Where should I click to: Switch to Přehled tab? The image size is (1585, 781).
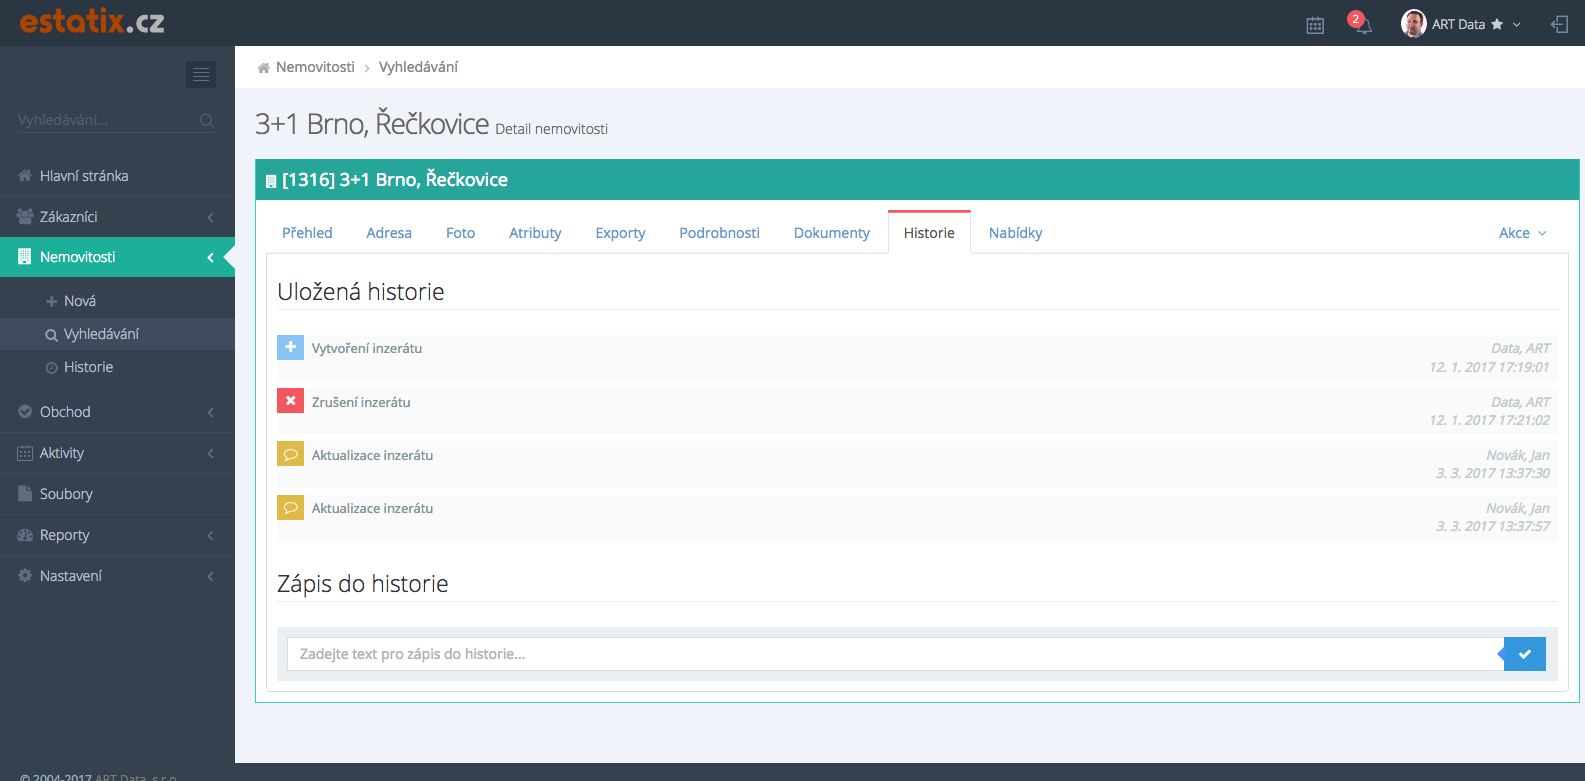point(307,233)
